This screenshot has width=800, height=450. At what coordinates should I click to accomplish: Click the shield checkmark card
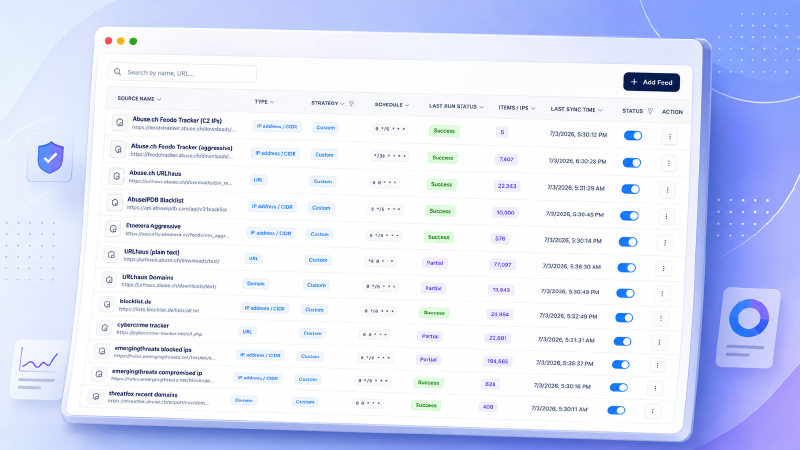(50, 158)
